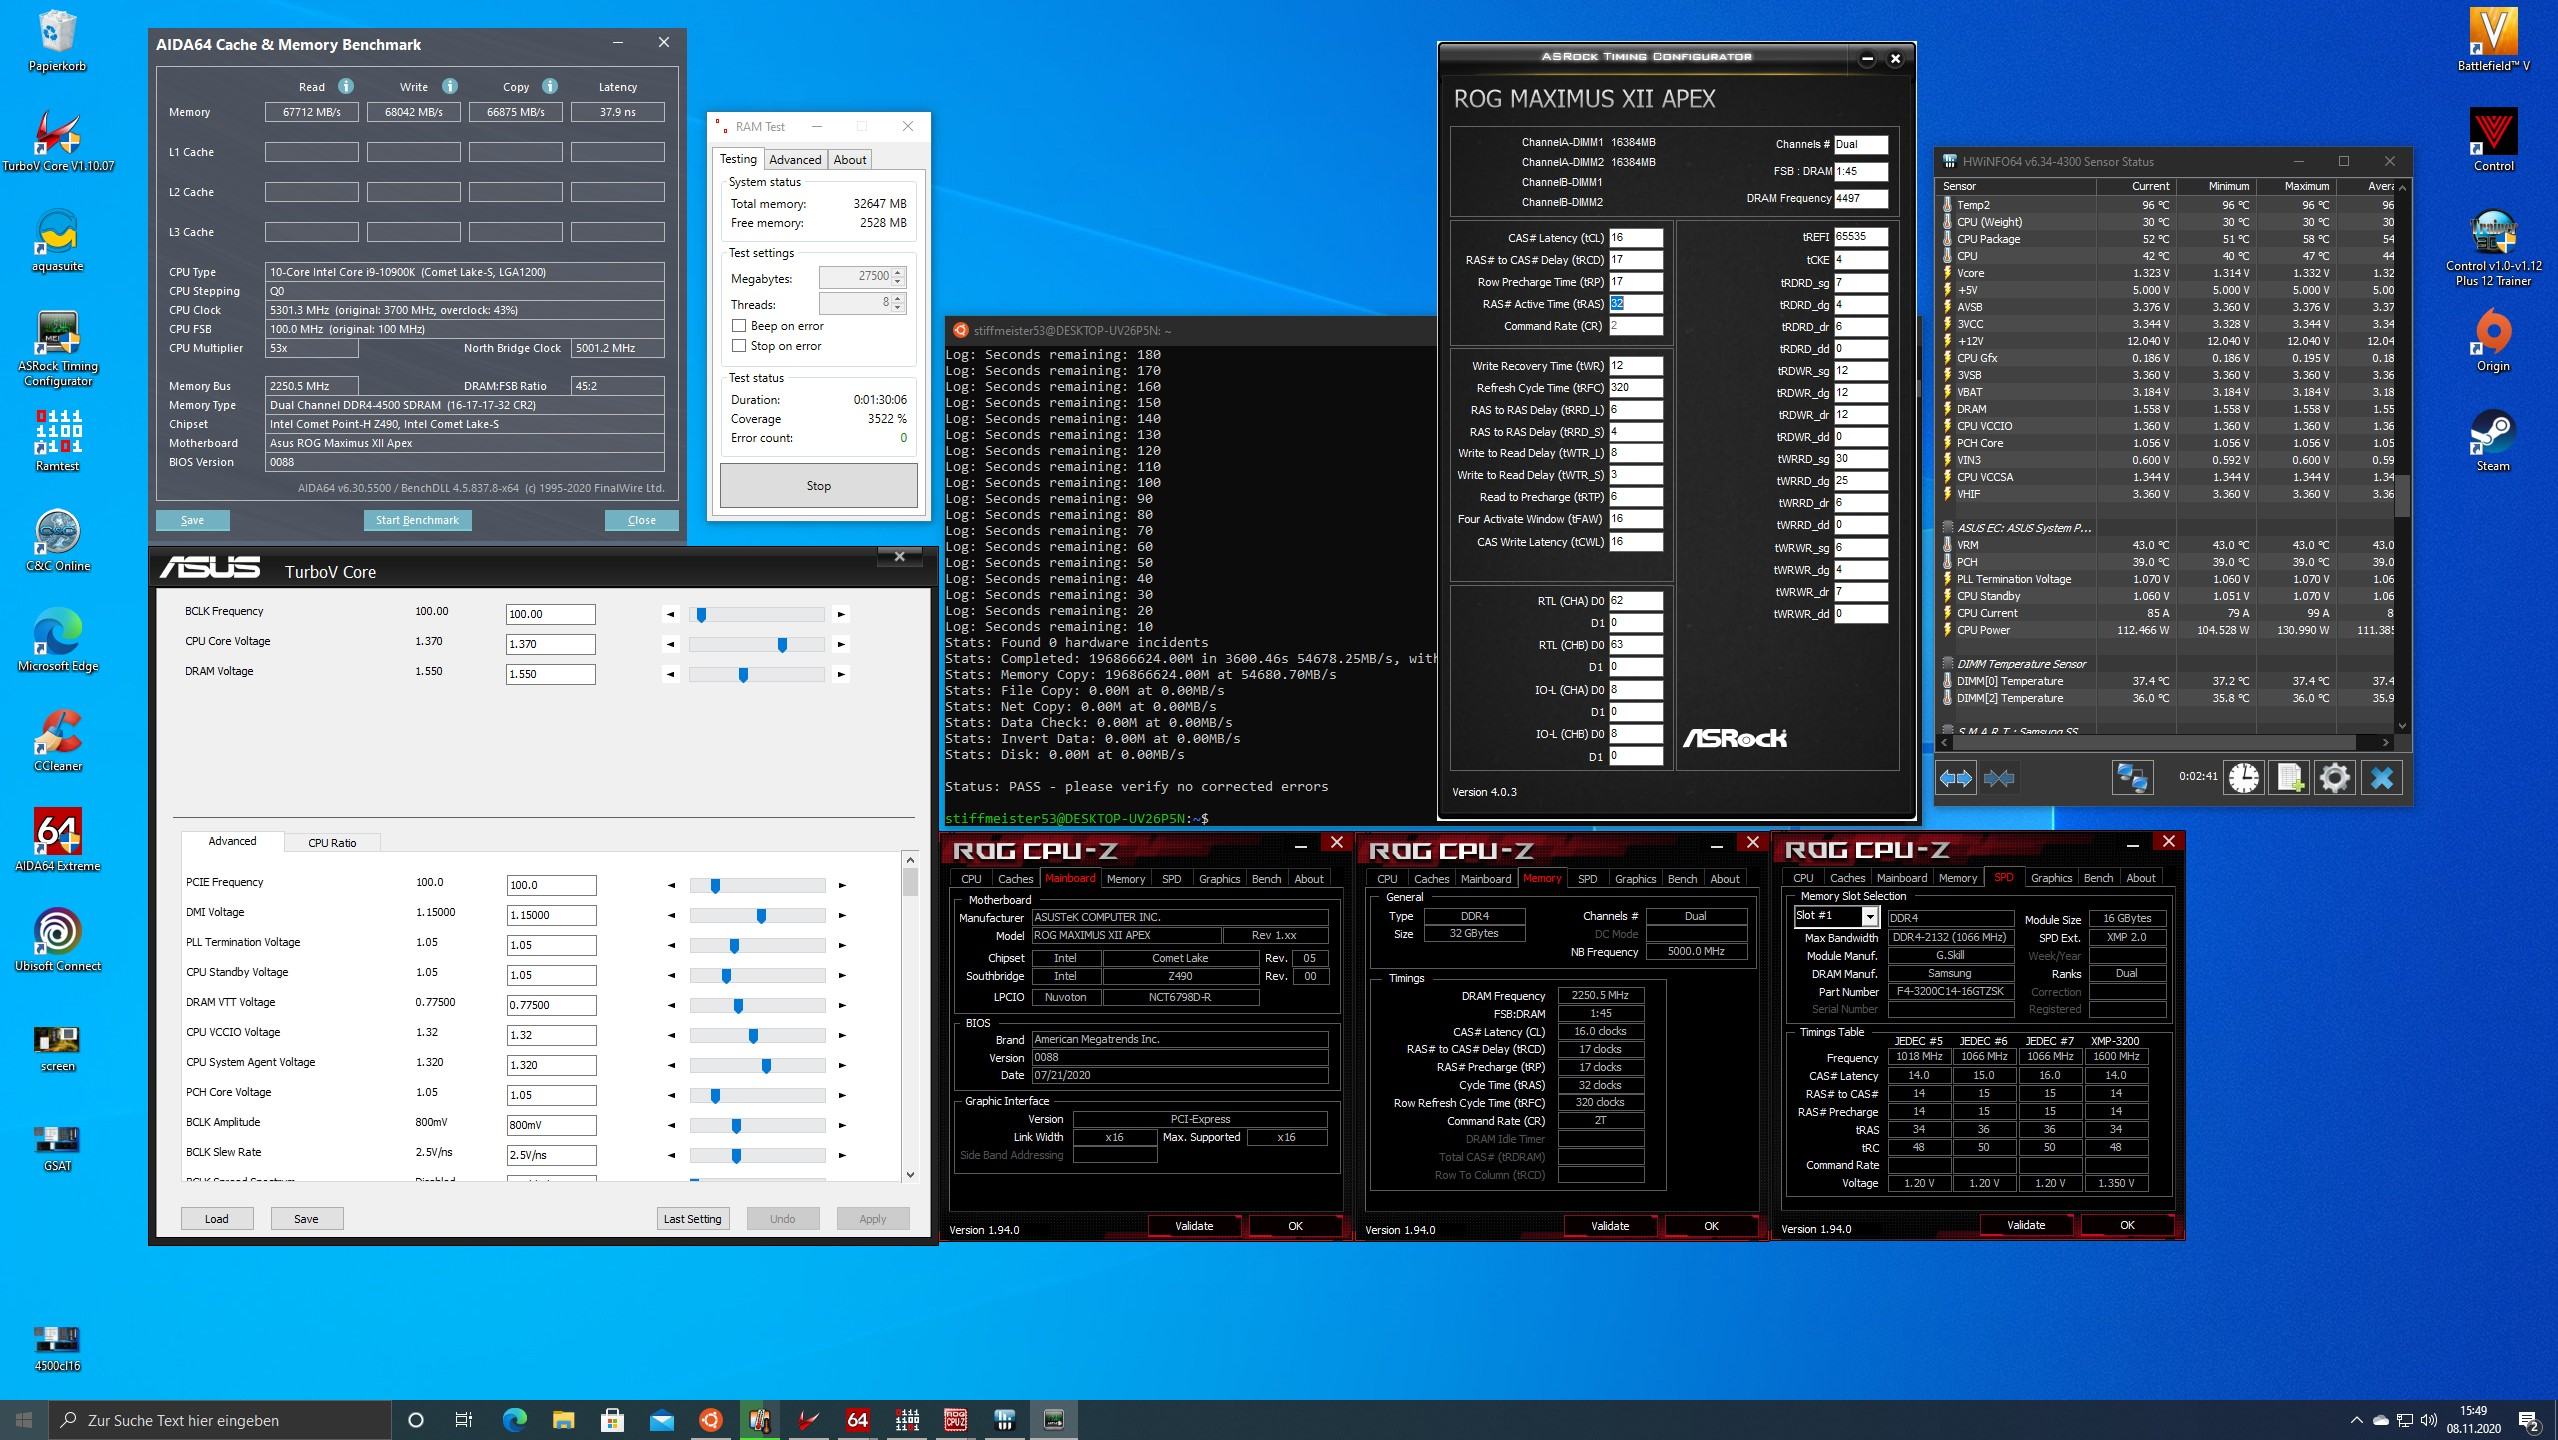Enable Stop on error checkbox
2558x1440 pixels.
click(739, 346)
